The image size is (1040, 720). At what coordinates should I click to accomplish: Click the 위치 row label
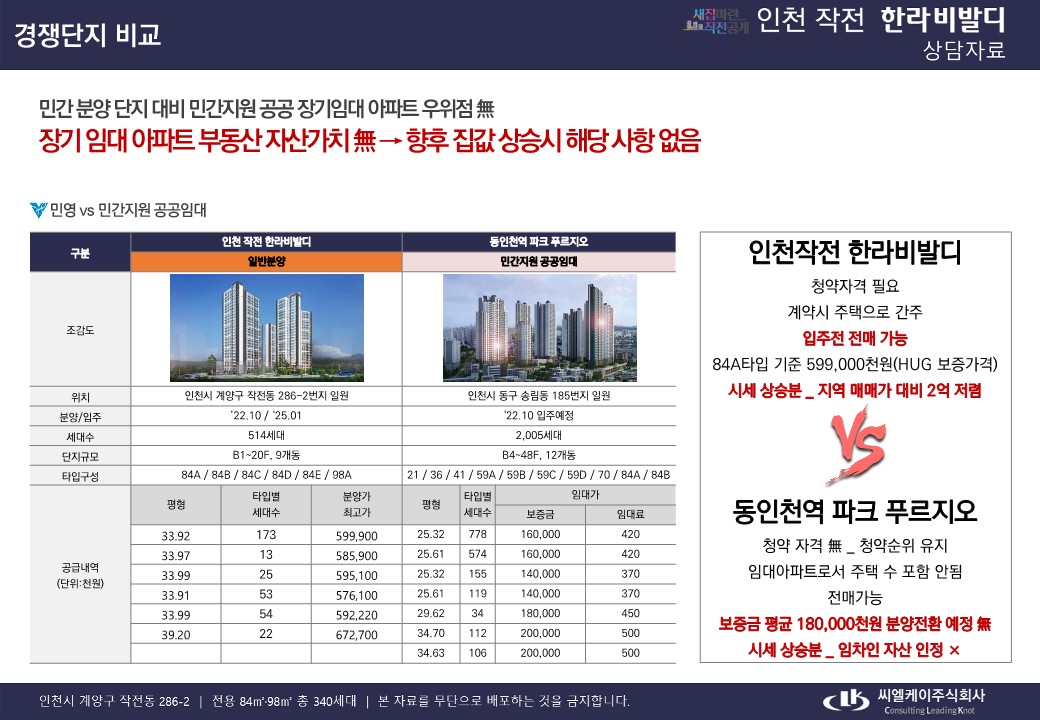(80, 397)
